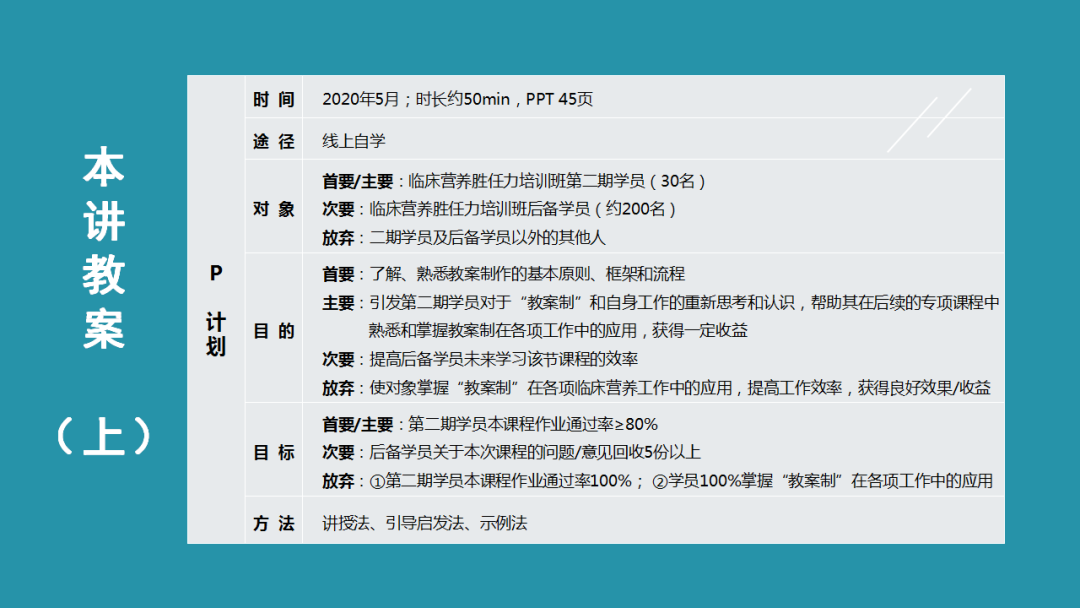
Task: Click the line about 后备学员（约200名）
Action: tap(499, 209)
